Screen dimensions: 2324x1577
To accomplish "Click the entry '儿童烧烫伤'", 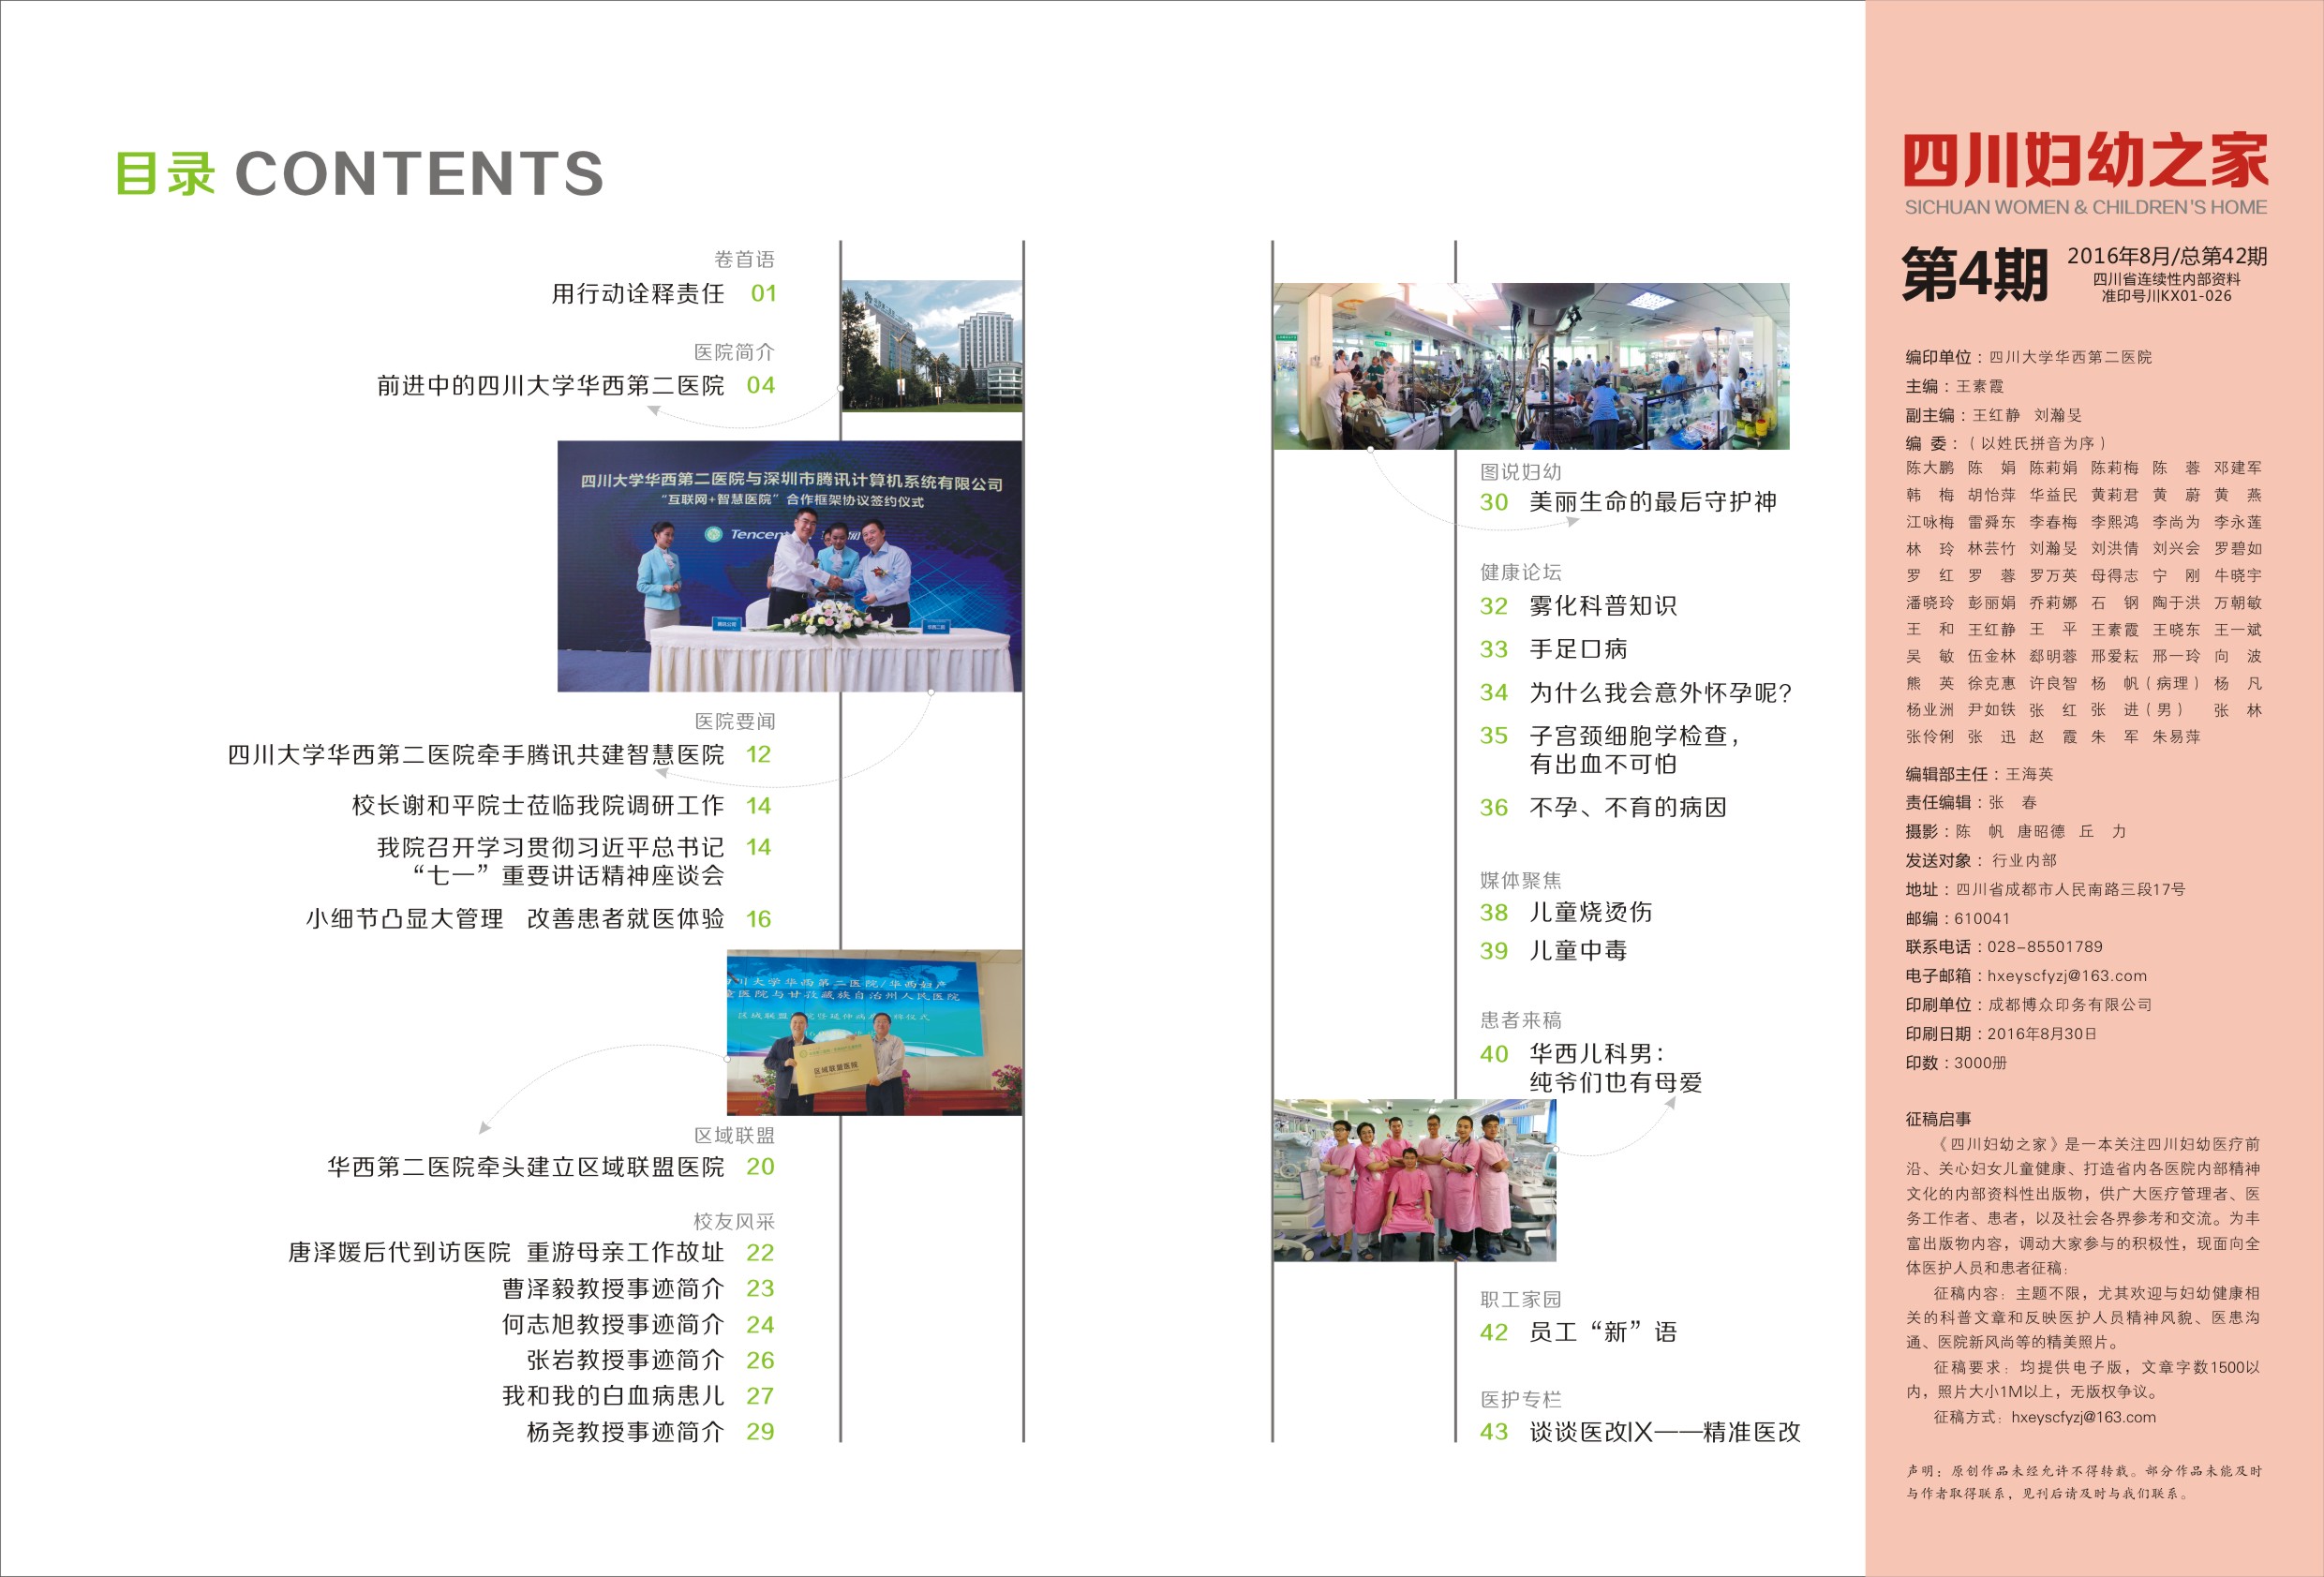I will coord(1591,912).
